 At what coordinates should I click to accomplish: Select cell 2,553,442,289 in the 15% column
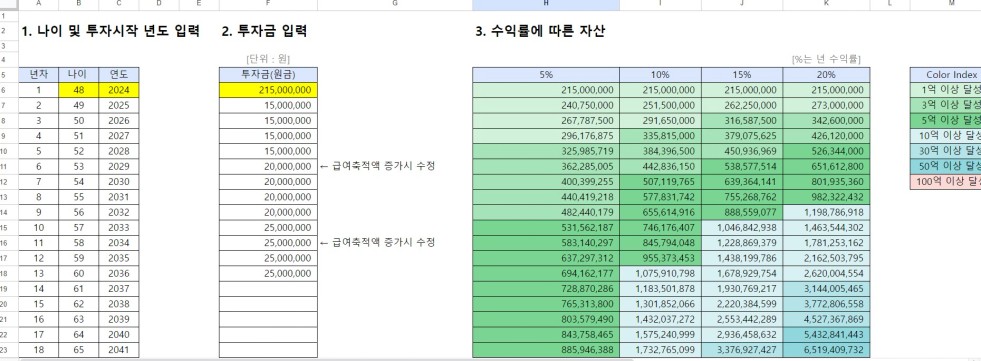coord(742,320)
